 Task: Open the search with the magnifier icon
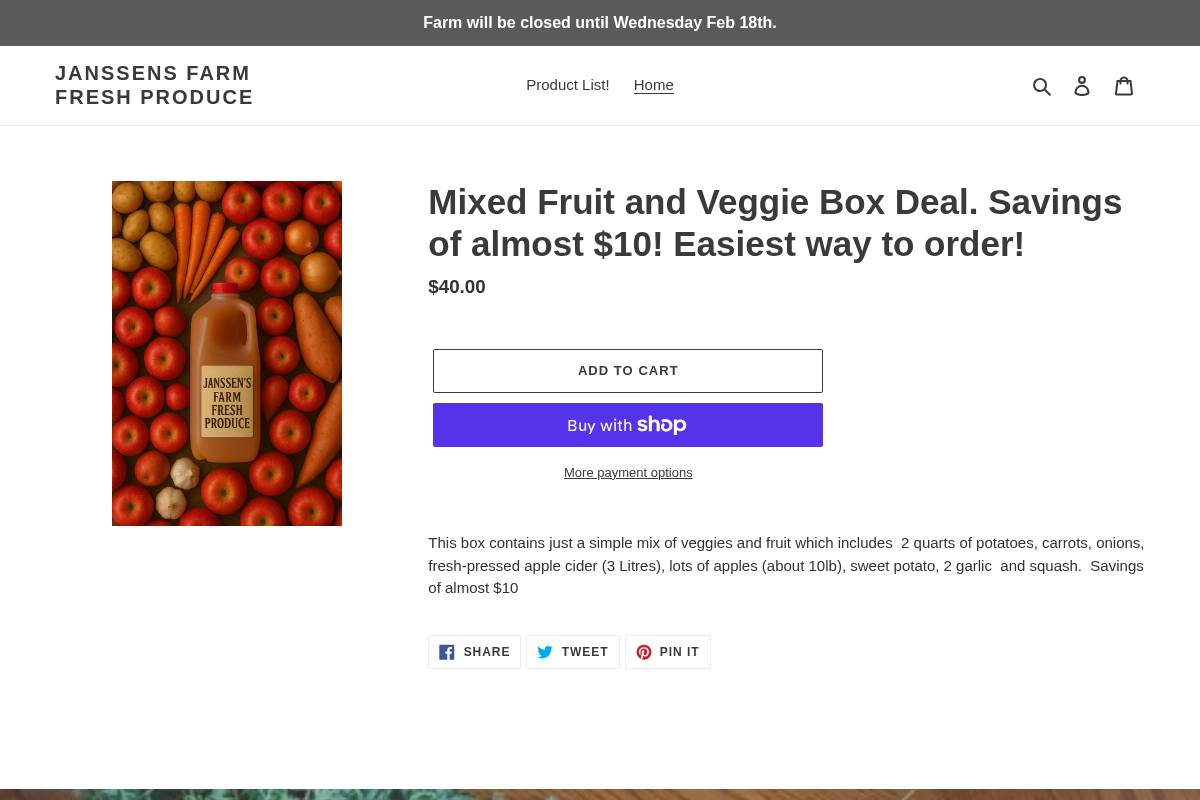click(1042, 85)
